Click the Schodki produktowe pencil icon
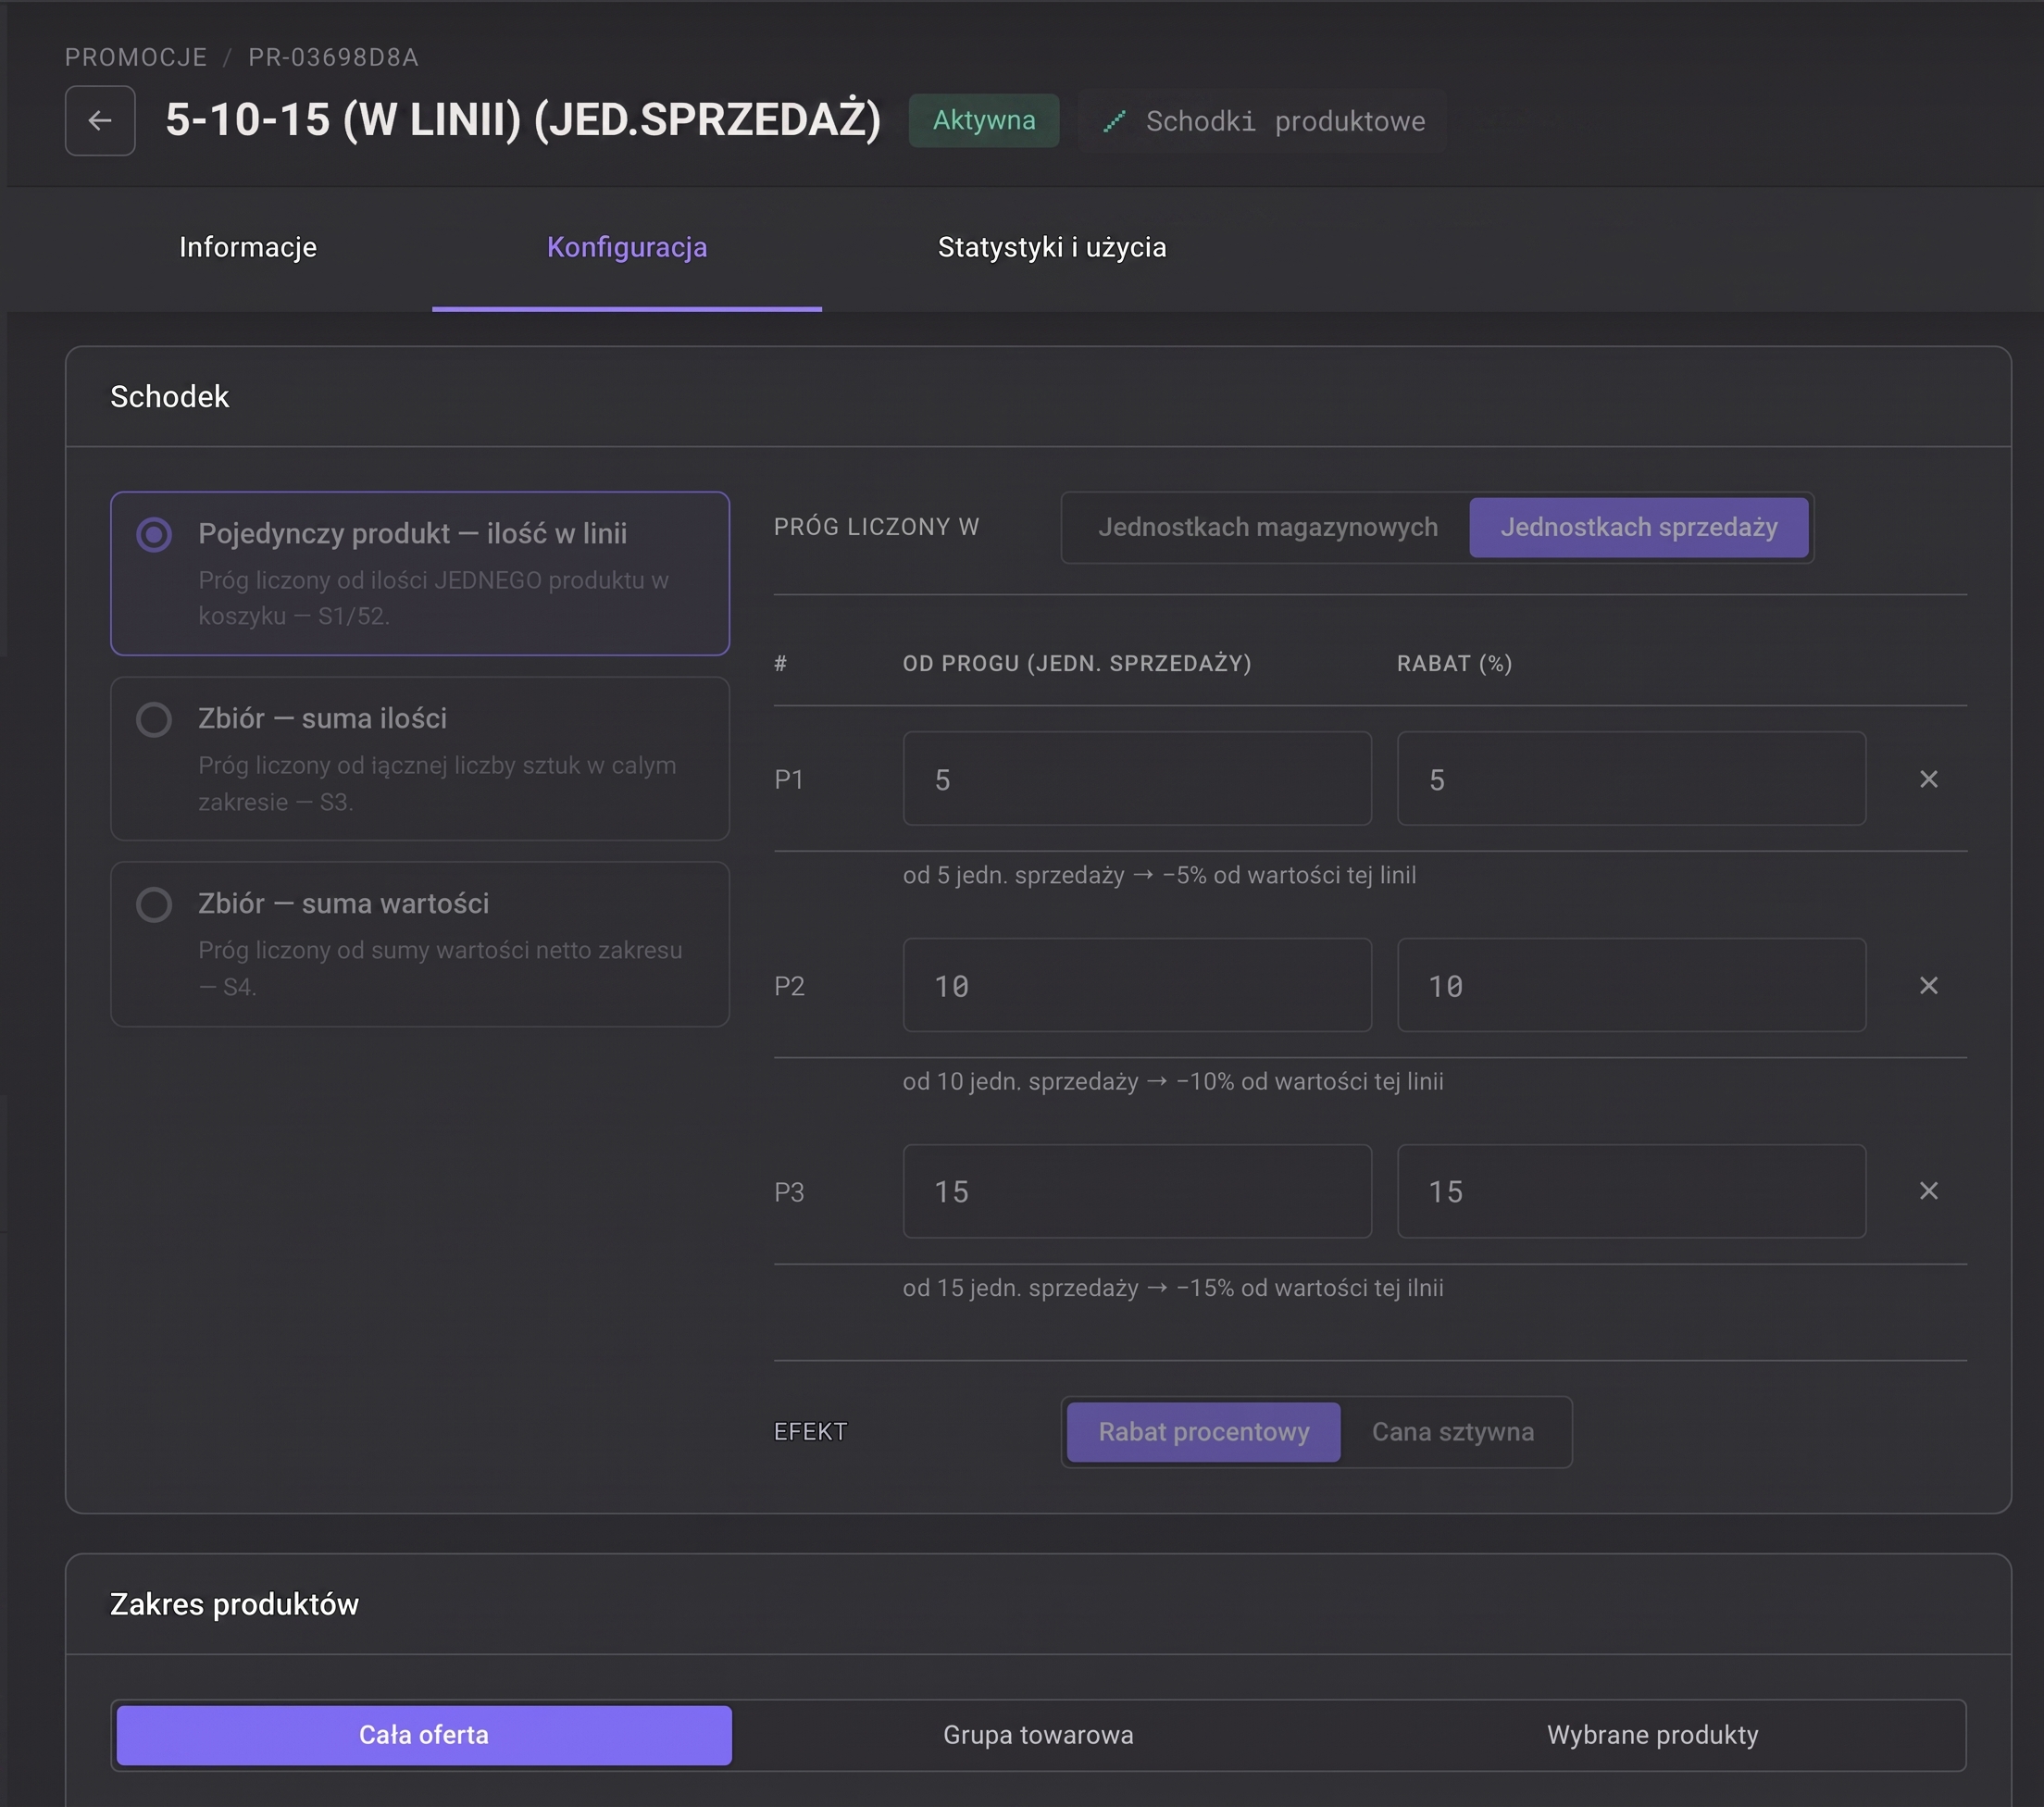This screenshot has width=2044, height=1807. coord(1113,122)
